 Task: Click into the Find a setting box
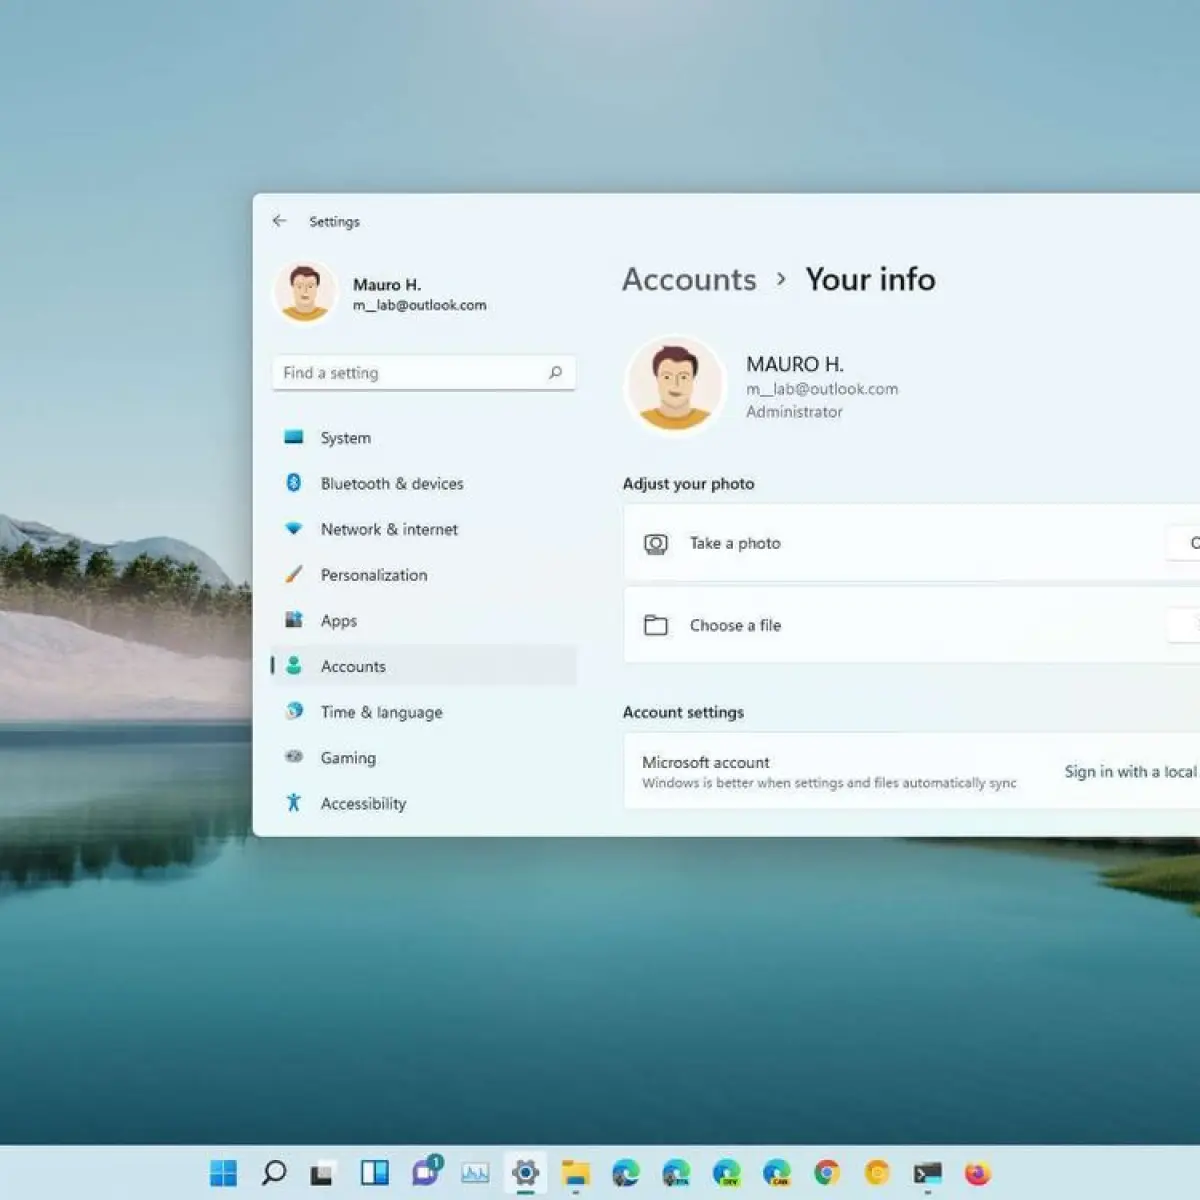(x=423, y=373)
